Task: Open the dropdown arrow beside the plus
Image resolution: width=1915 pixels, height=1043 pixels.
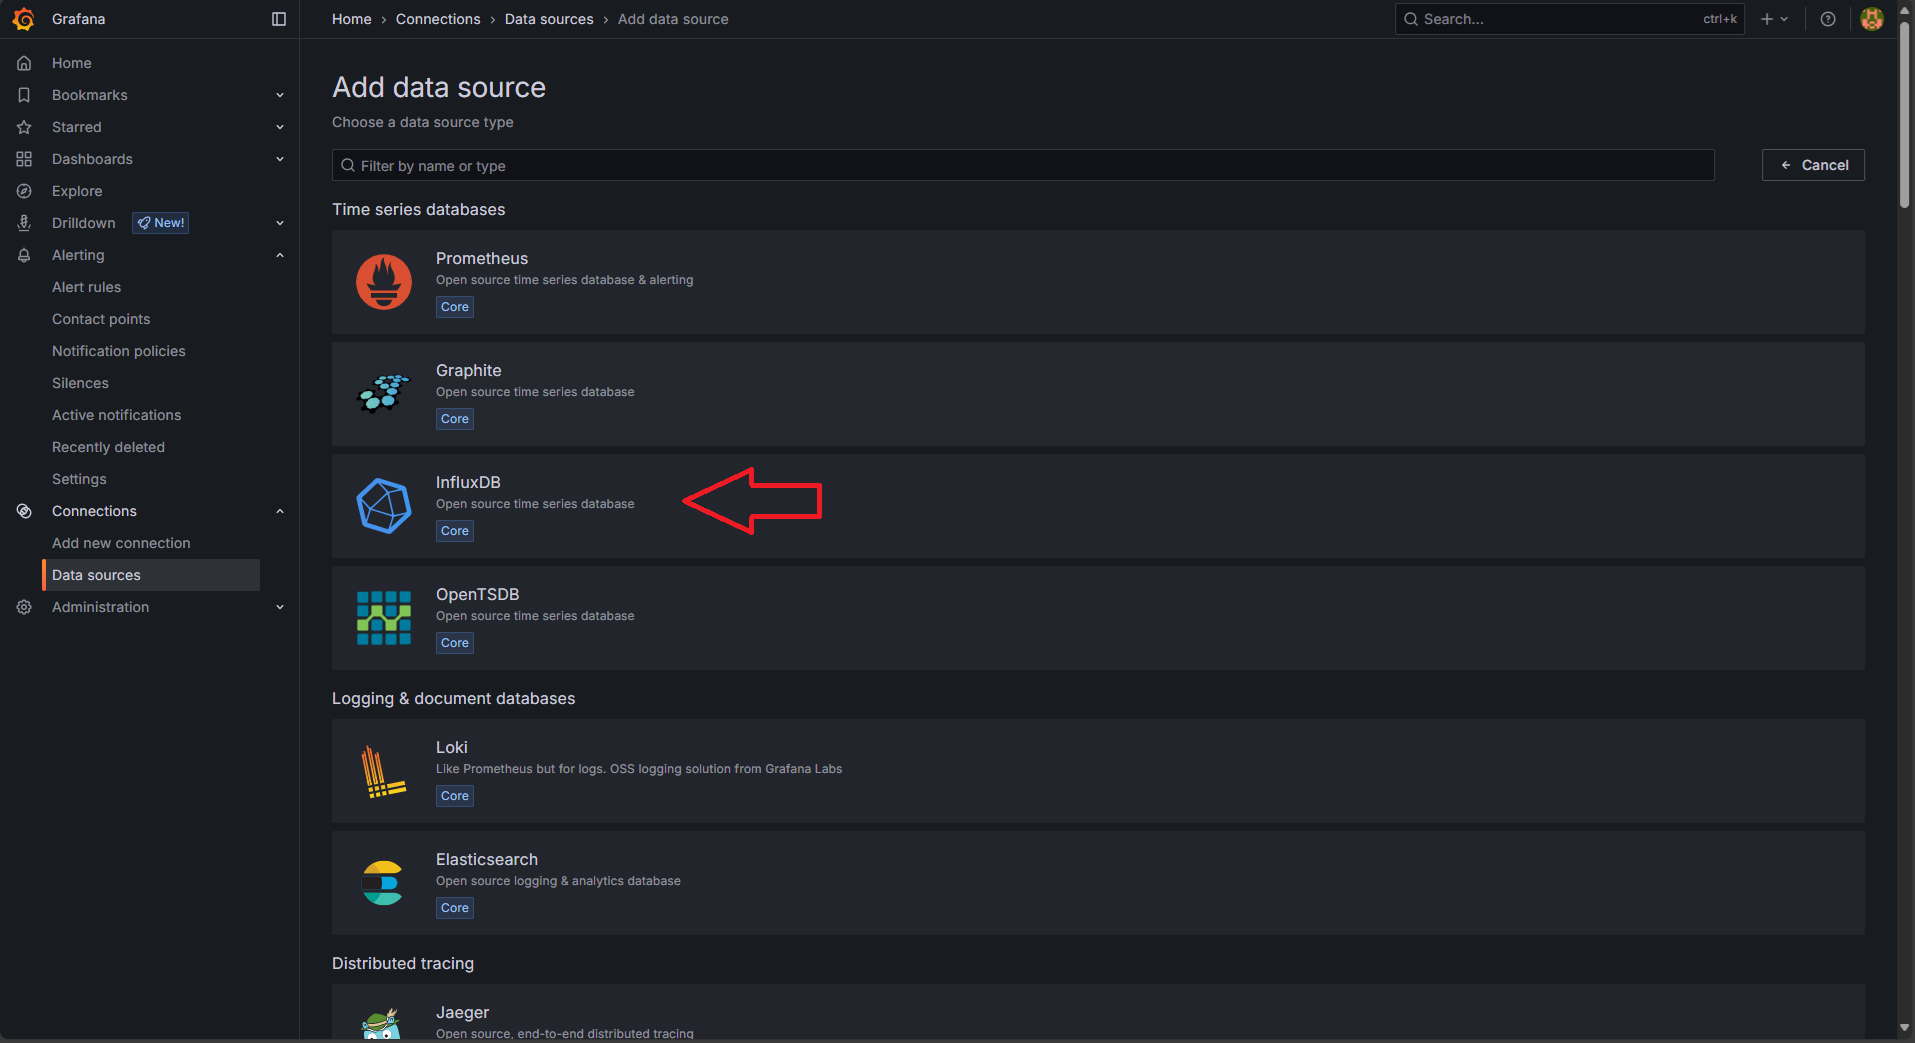Action: (x=1784, y=19)
